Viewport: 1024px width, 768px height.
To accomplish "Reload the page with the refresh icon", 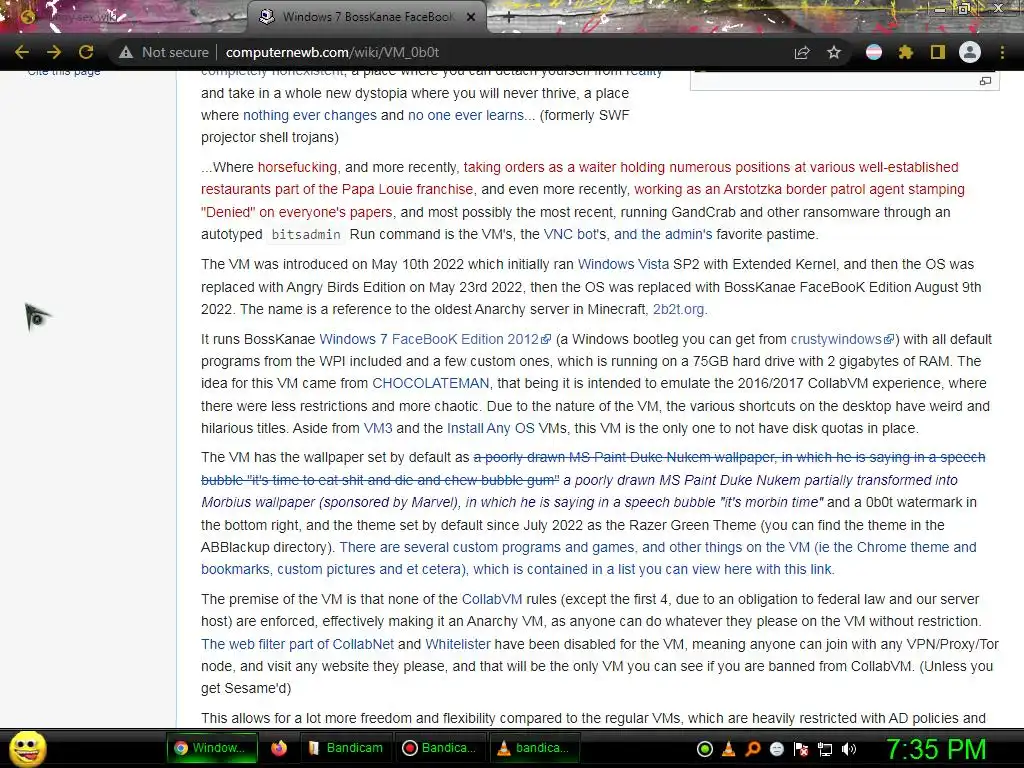I will (x=86, y=52).
